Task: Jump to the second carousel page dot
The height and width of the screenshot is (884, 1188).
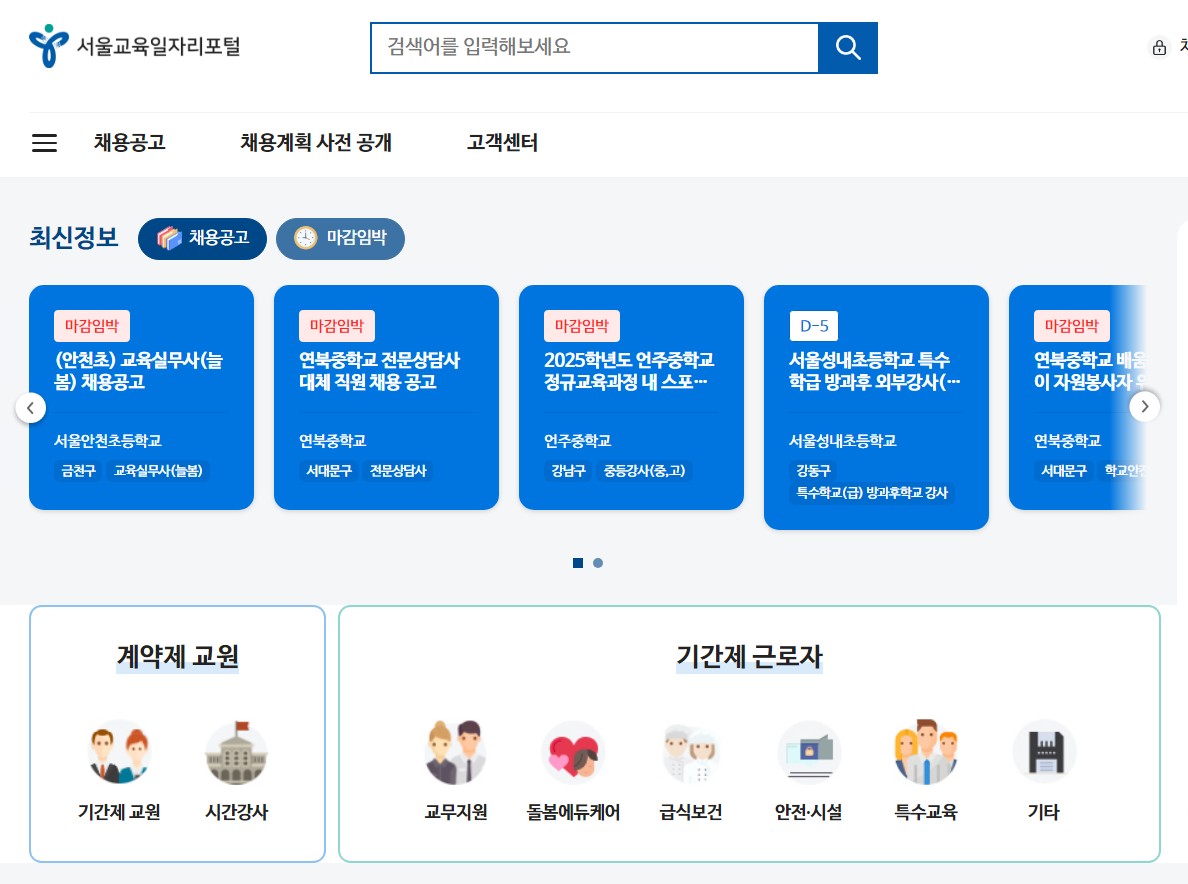Action: point(598,563)
